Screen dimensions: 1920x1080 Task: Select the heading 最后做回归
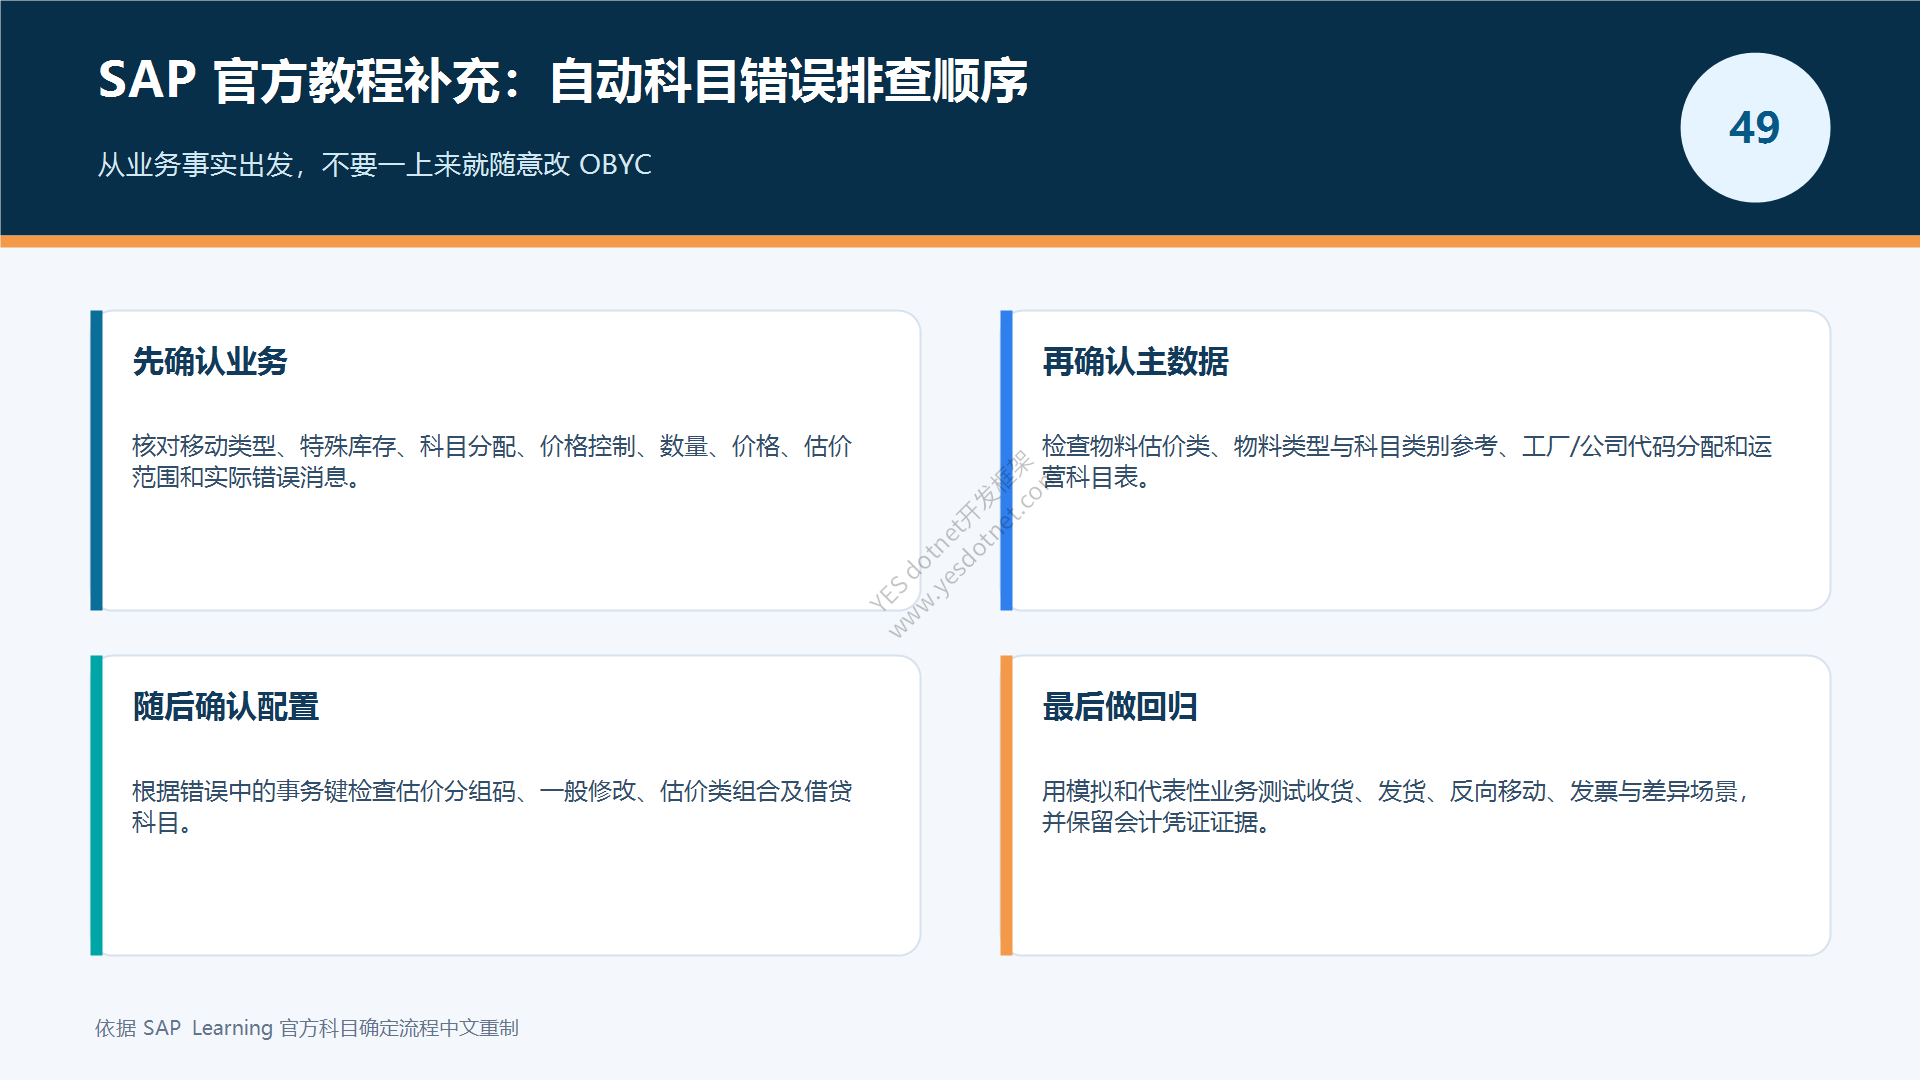1120,706
